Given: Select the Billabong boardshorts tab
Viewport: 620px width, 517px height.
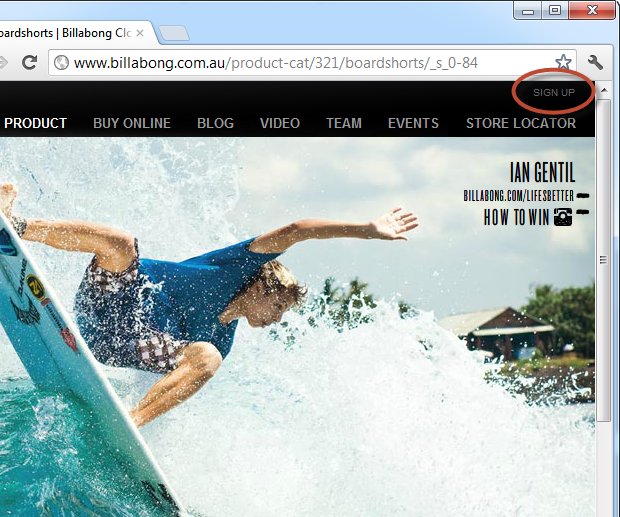Looking at the screenshot, I should coord(75,33).
